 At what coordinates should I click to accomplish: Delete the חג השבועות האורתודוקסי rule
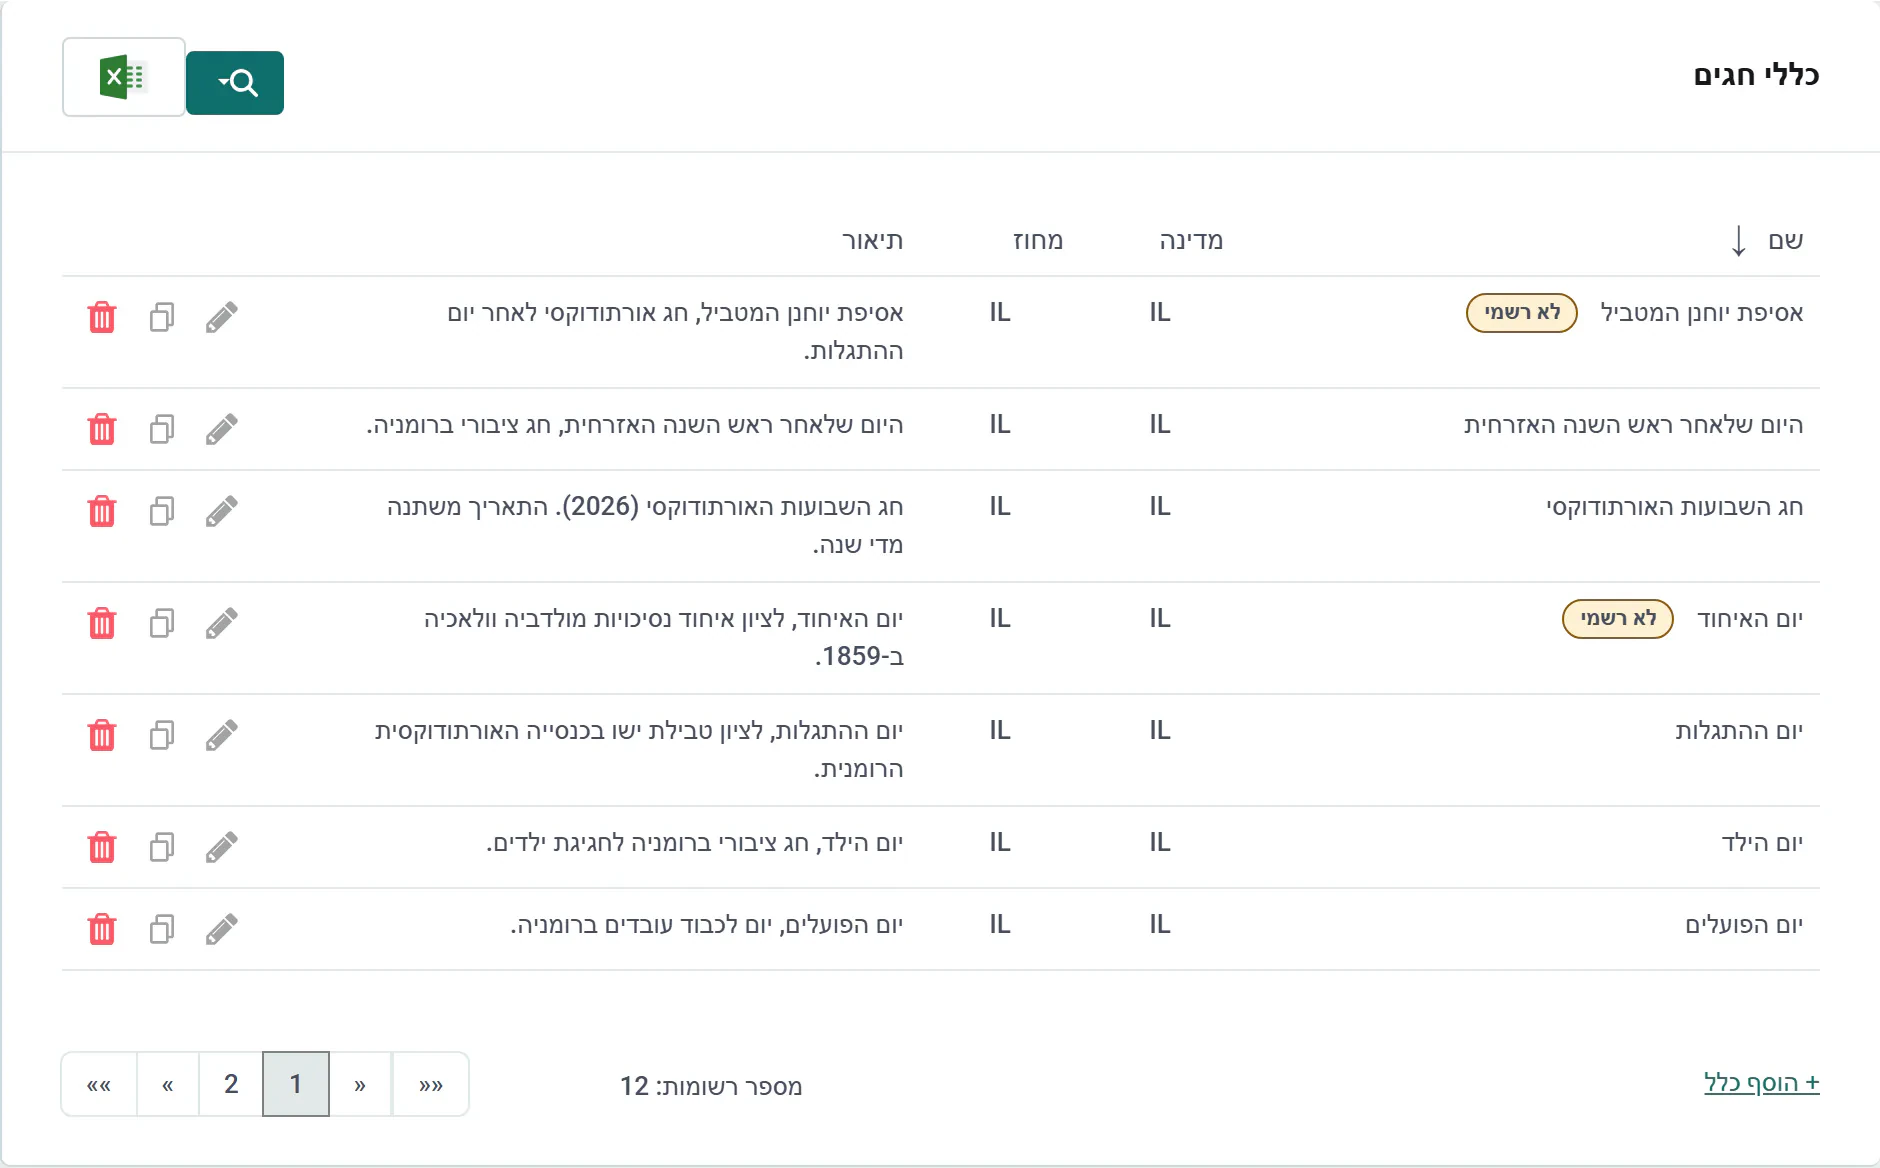click(102, 511)
